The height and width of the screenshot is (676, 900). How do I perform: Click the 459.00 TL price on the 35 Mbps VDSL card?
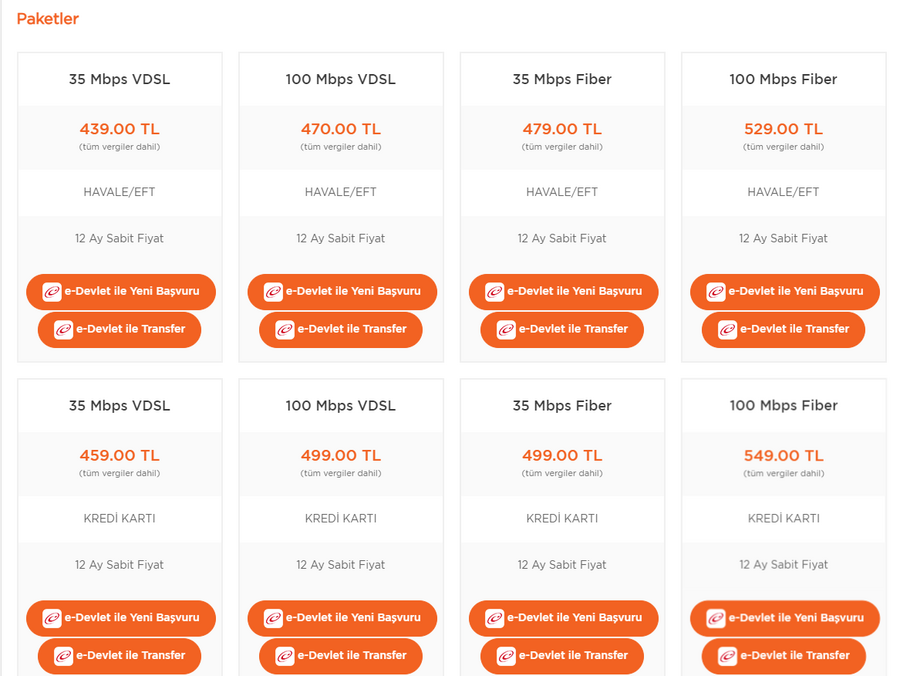coord(119,456)
